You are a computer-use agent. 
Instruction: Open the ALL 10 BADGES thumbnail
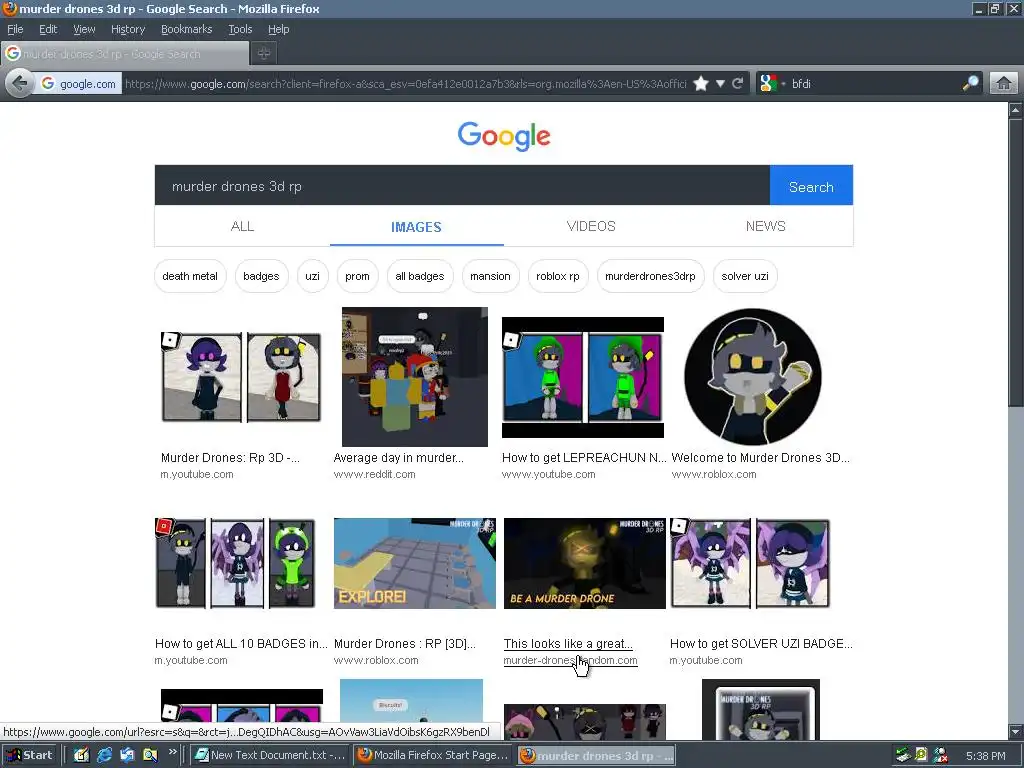coord(235,563)
